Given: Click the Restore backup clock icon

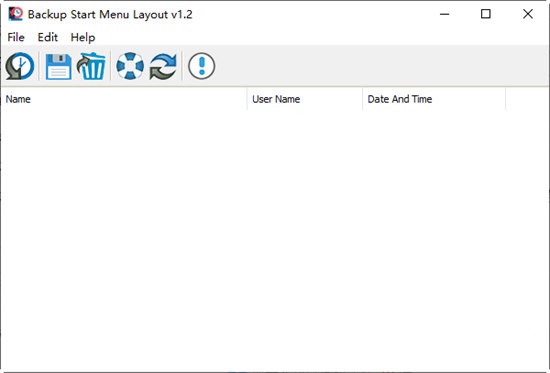Looking at the screenshot, I should tap(20, 66).
